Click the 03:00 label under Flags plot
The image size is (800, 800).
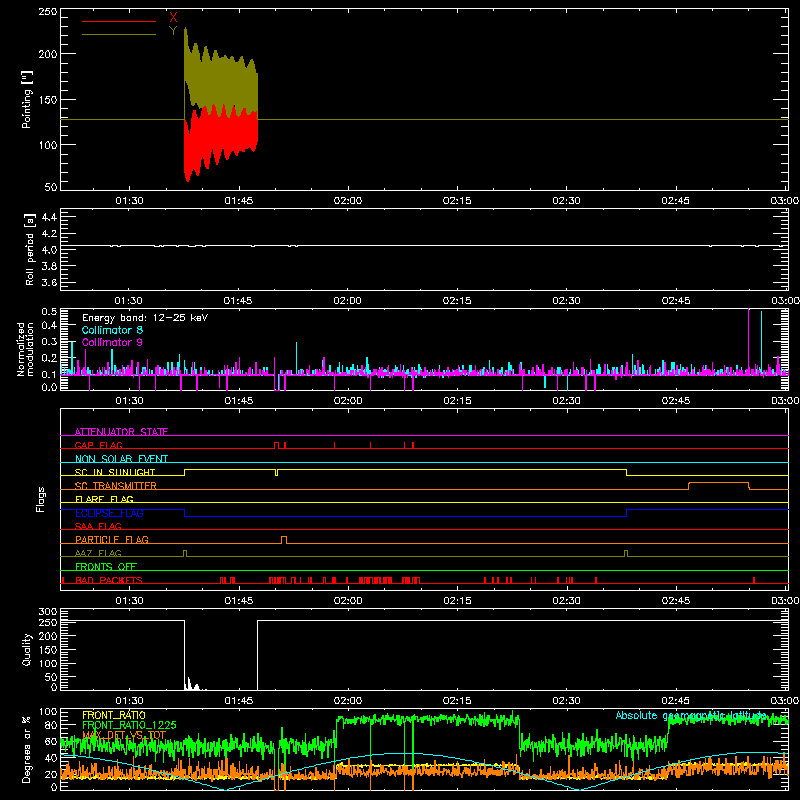point(785,601)
